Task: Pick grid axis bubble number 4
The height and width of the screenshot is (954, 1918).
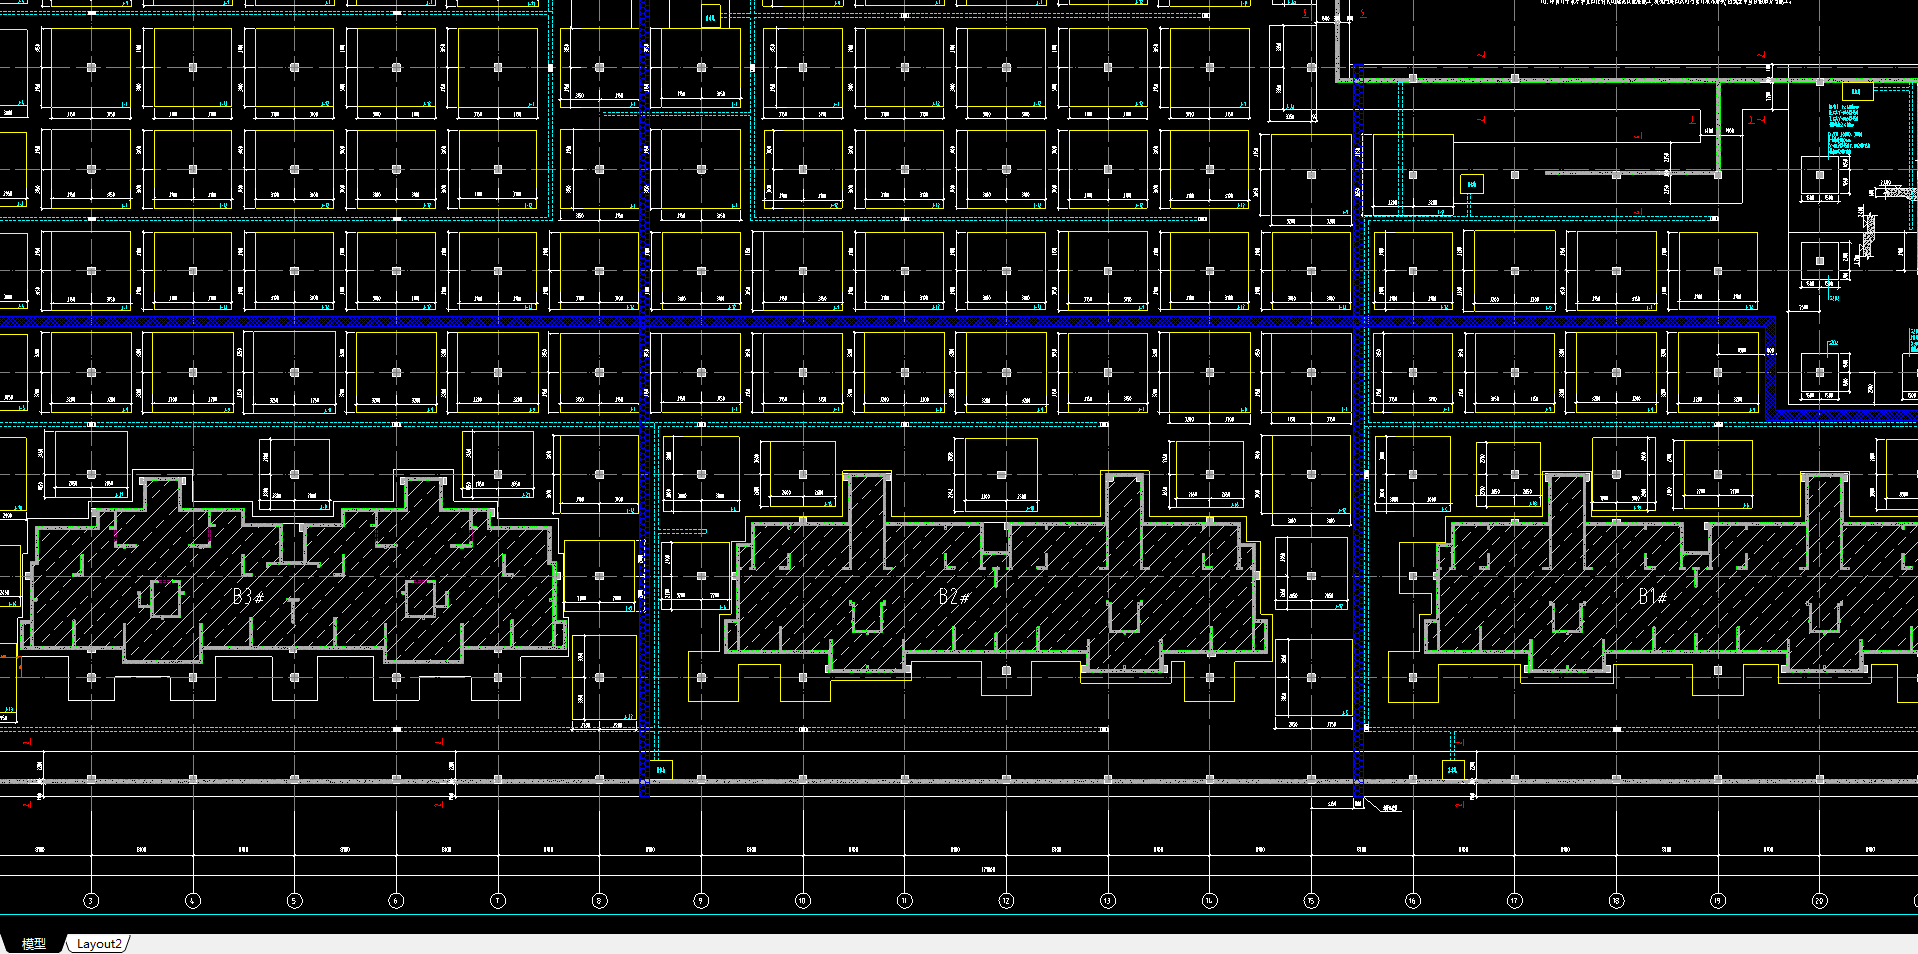Action: [x=193, y=901]
